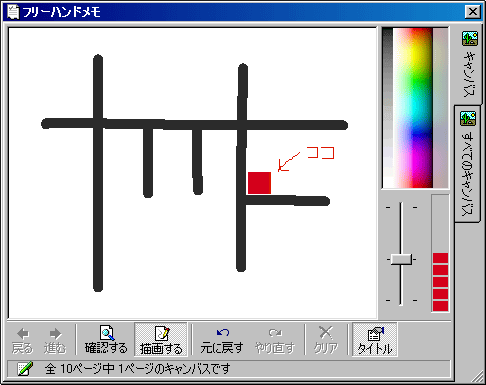The image size is (486, 385).
Task: Click the 進む forward arrow button
Action: pos(55,340)
